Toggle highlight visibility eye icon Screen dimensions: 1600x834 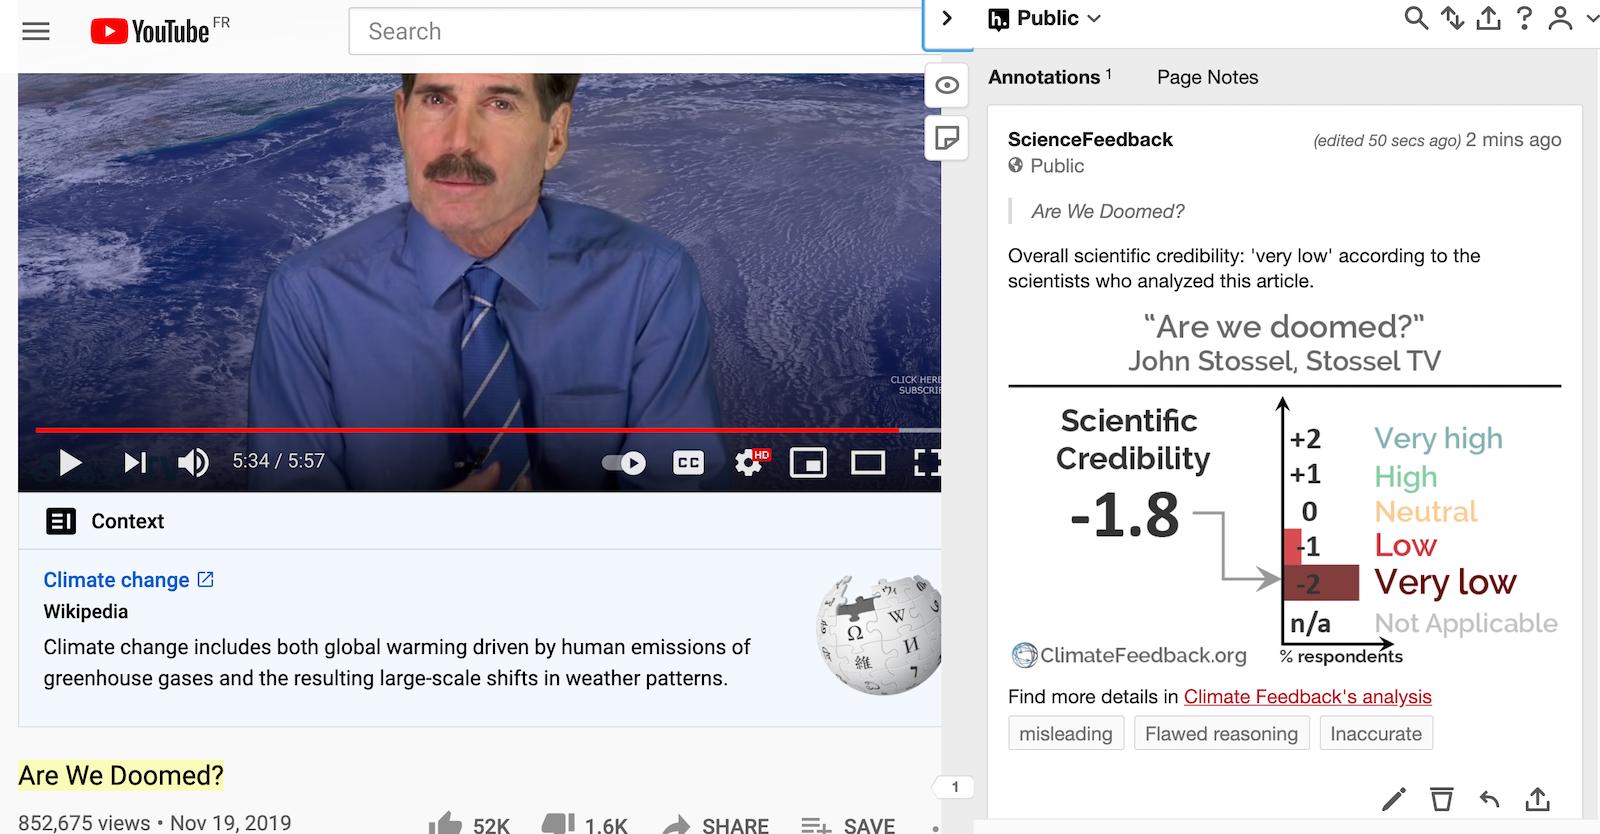point(947,85)
